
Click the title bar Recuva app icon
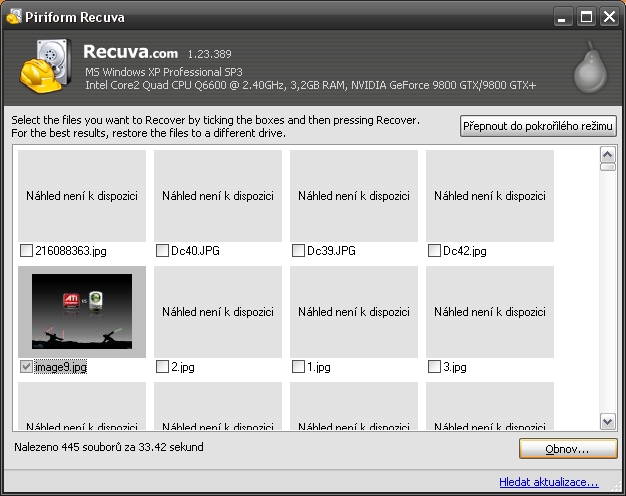point(14,16)
